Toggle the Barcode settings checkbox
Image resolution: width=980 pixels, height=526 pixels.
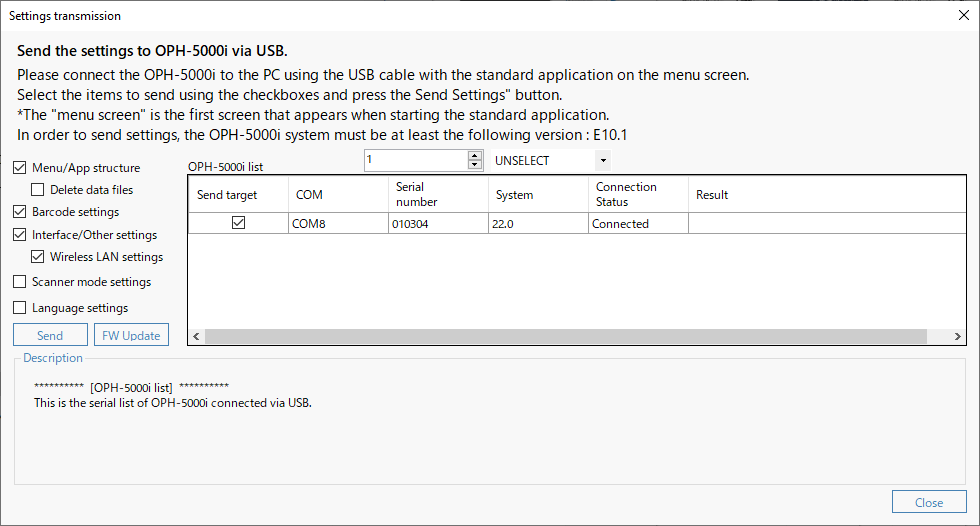20,212
